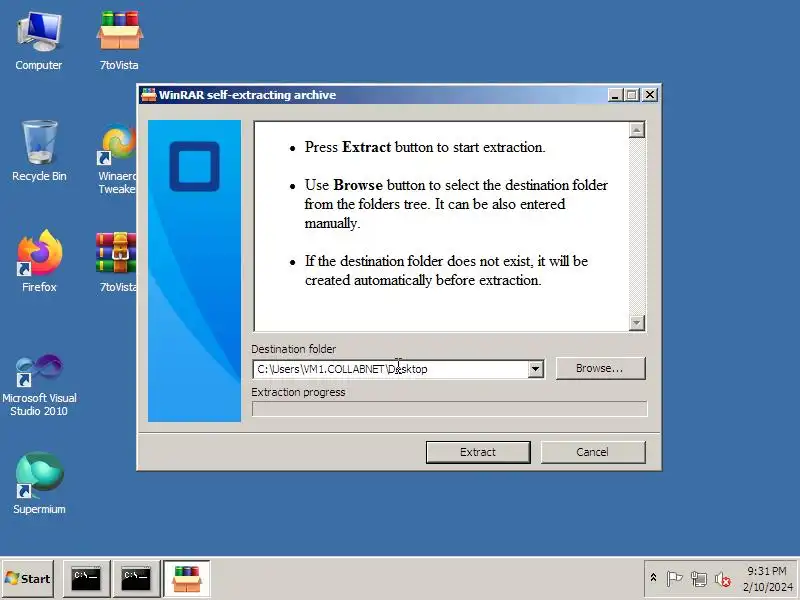Click the scroll down arrow in instructions
Screen dimensions: 800x600
637,322
